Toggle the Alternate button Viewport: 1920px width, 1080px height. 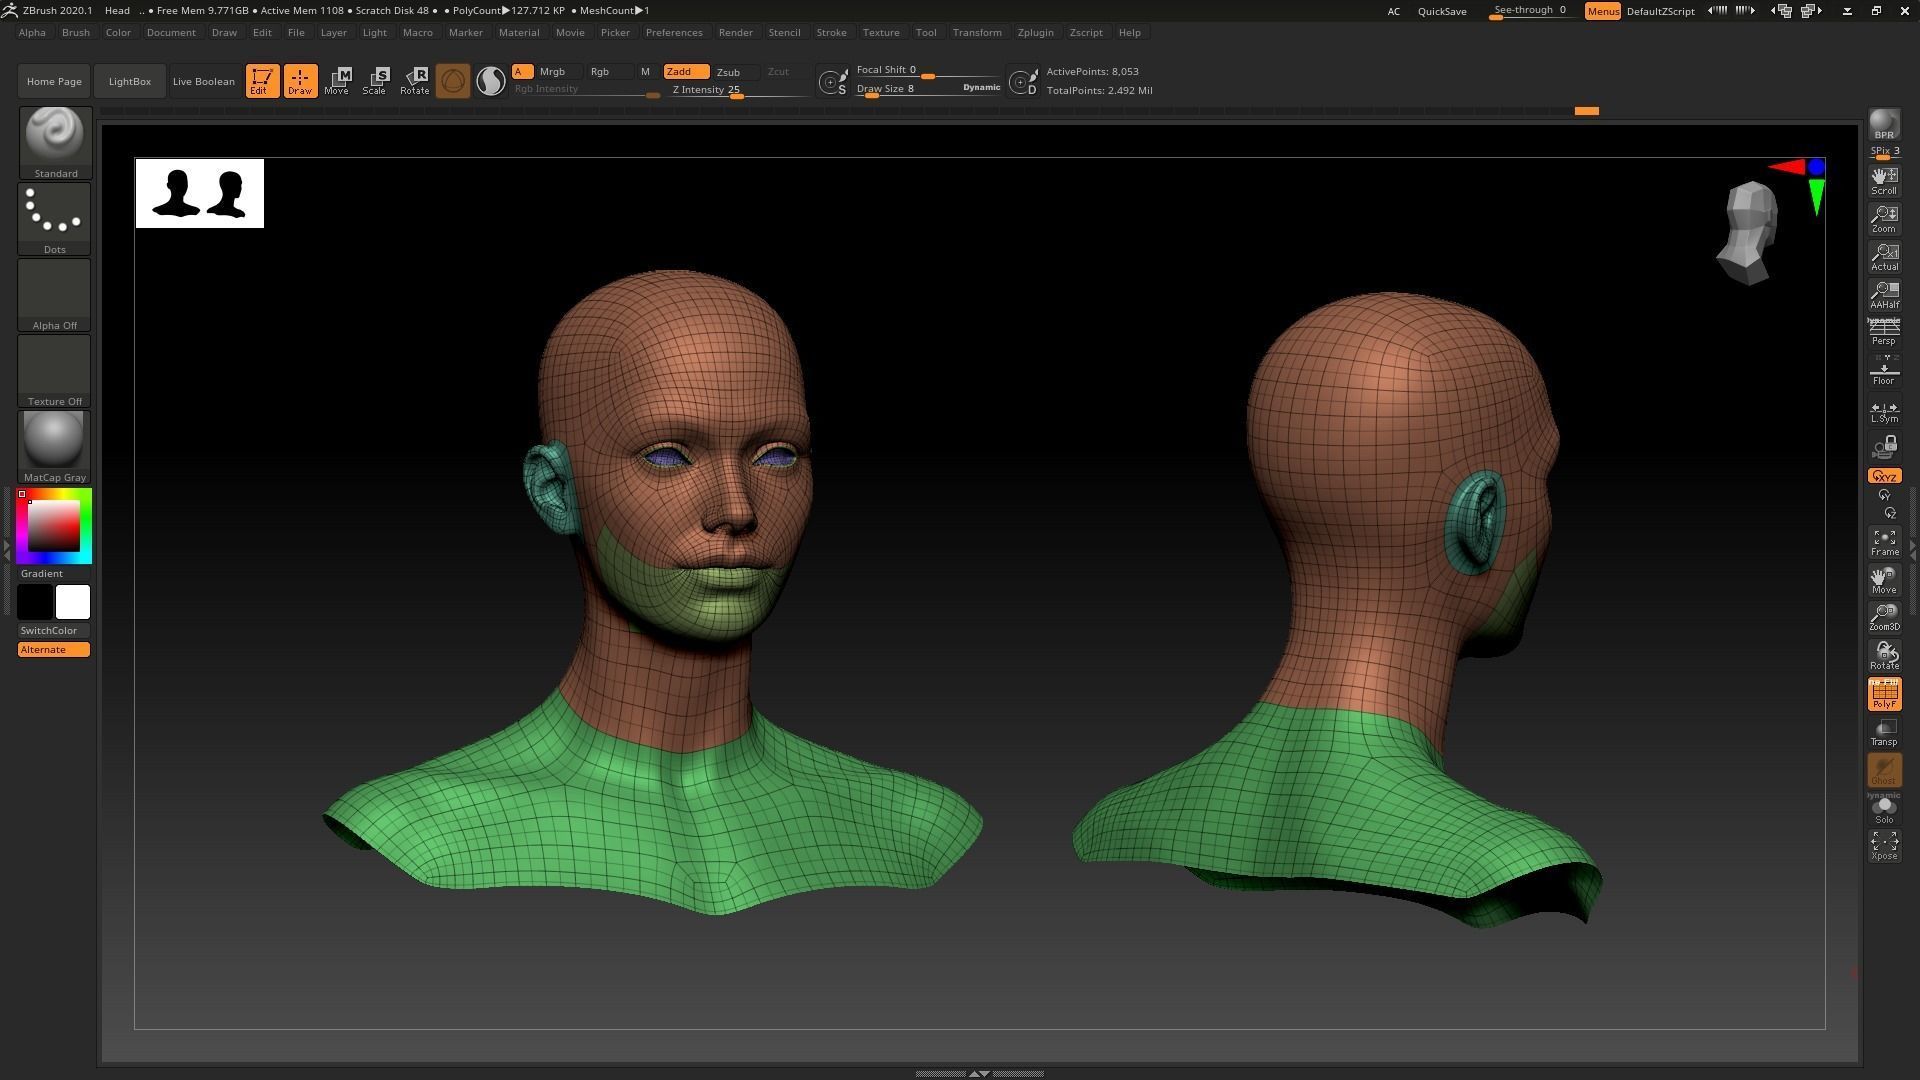54,650
